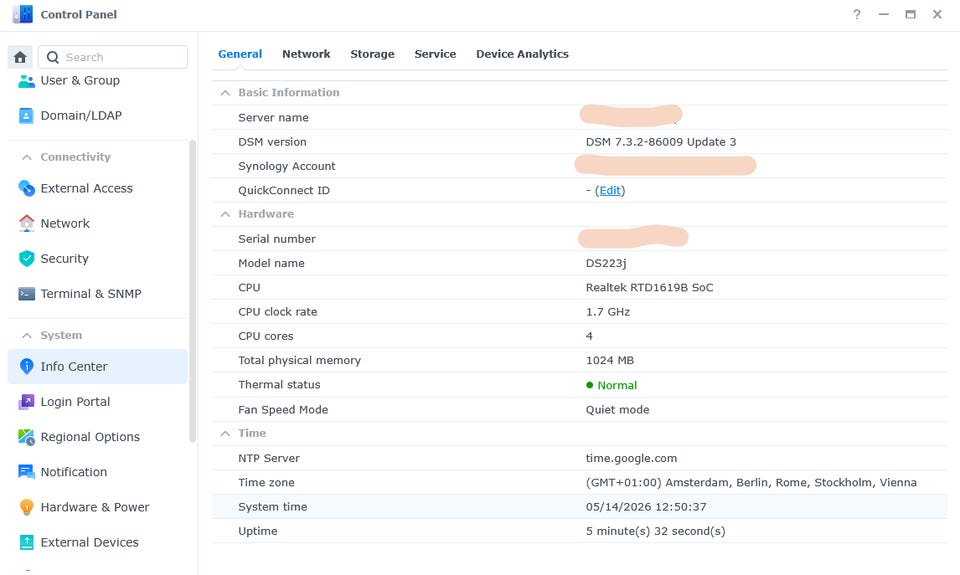Select the 05/14/2026 12:50:37 system time
This screenshot has width=960, height=575.
(x=646, y=507)
